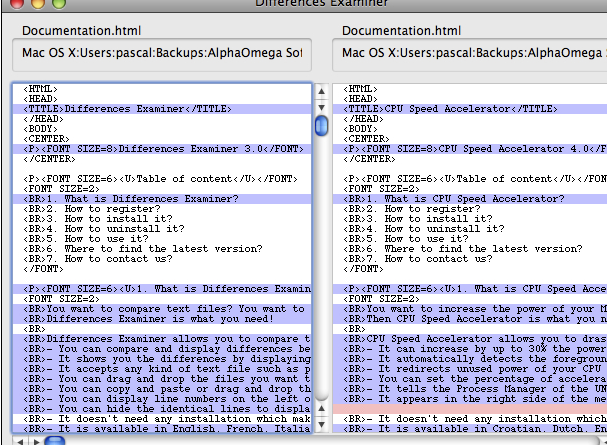
Task: Click right line 'Then CPU Speed Accelerator is what you'
Action: [x=470, y=319]
